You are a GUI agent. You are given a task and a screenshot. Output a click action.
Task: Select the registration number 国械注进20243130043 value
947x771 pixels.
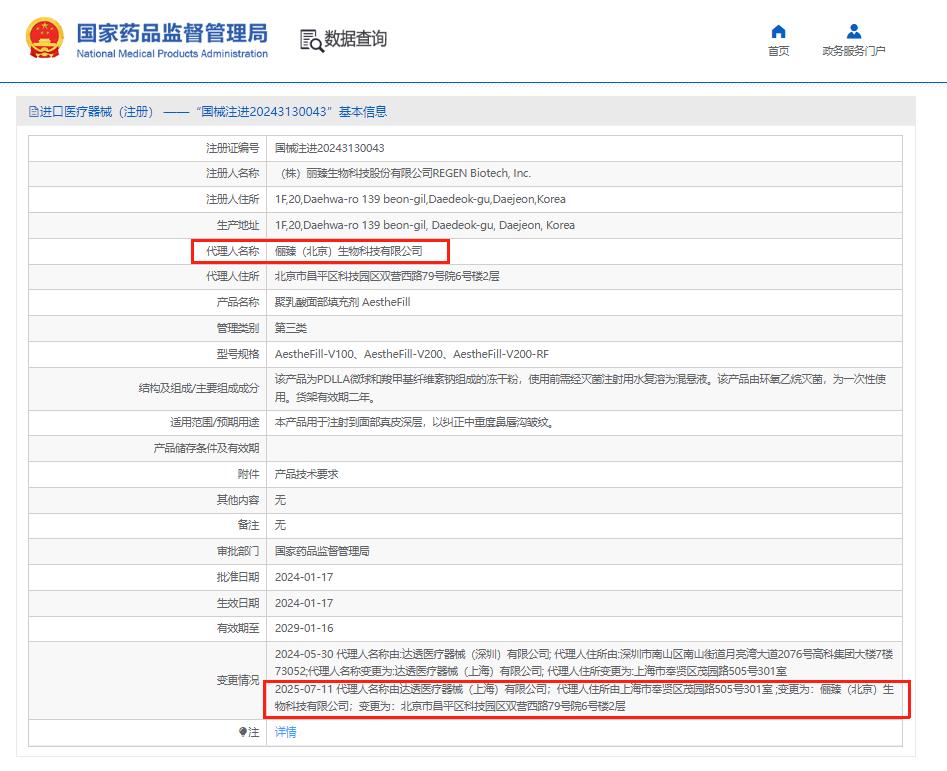330,148
